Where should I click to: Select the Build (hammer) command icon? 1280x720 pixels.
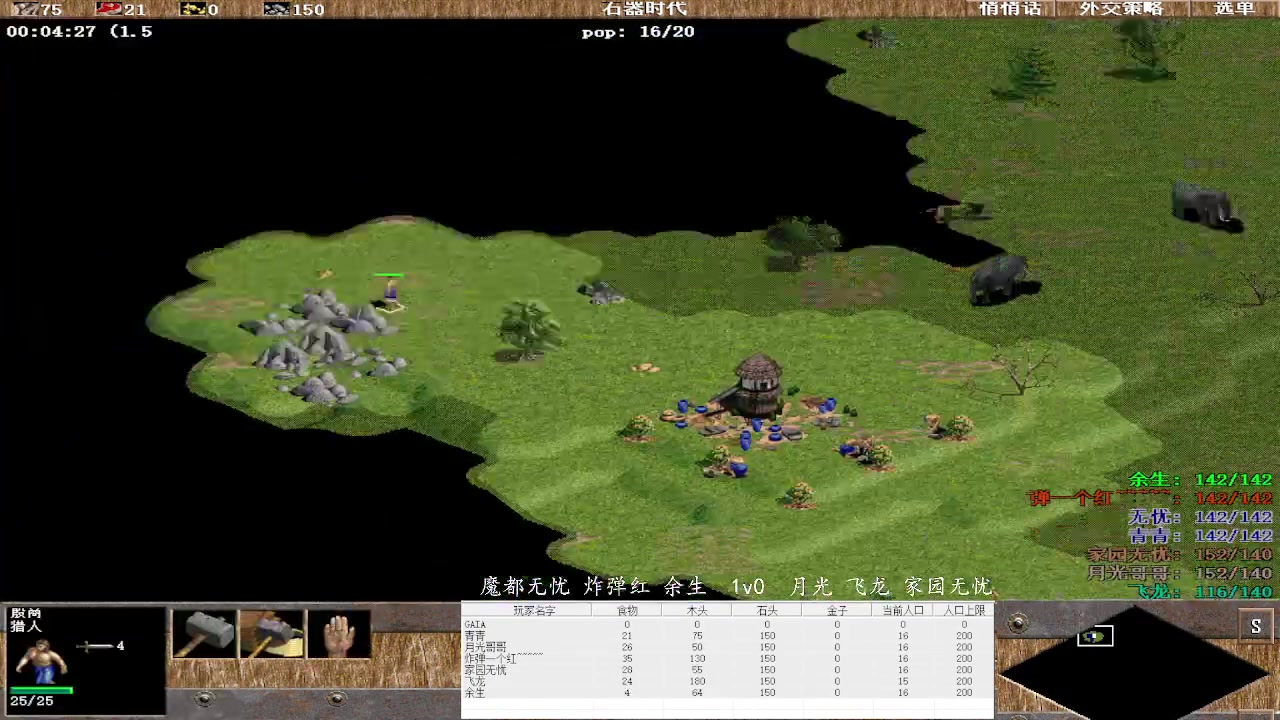205,634
